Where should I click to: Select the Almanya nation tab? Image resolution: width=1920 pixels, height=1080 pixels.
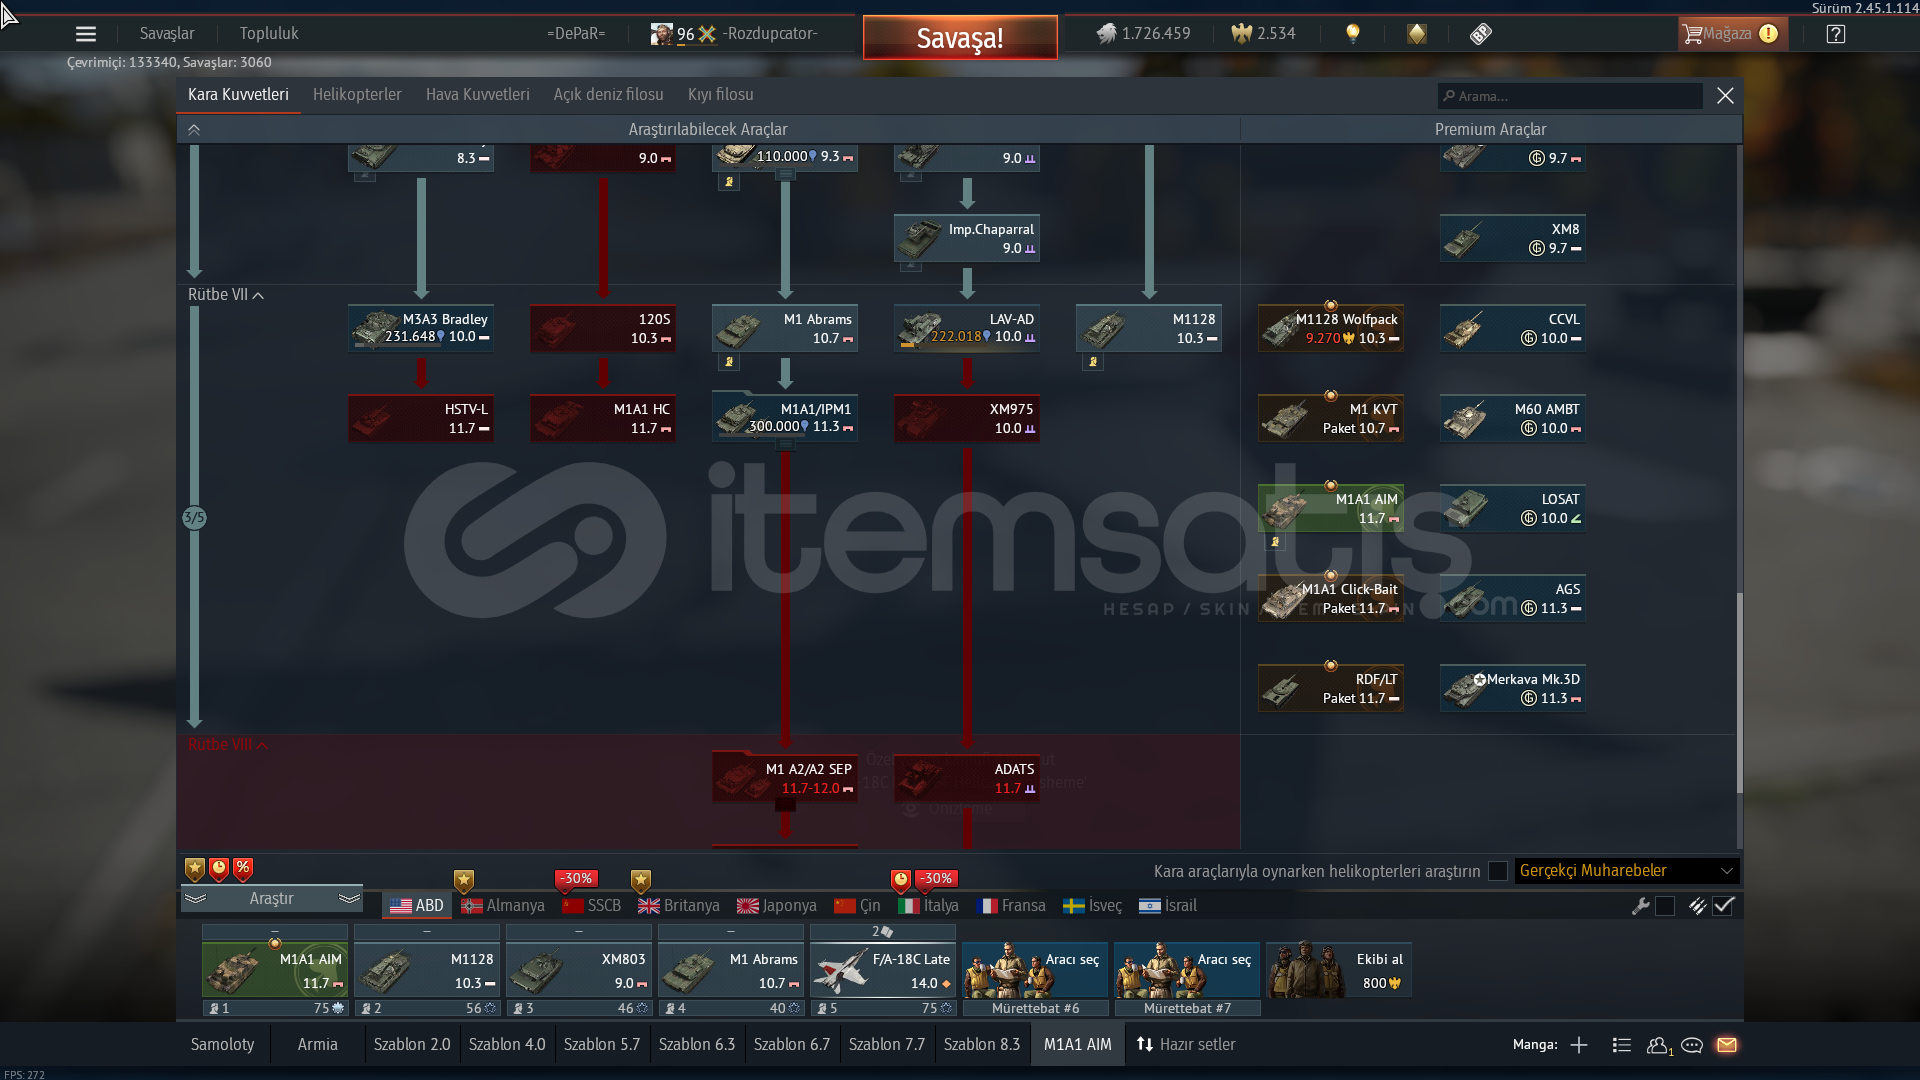click(x=503, y=906)
